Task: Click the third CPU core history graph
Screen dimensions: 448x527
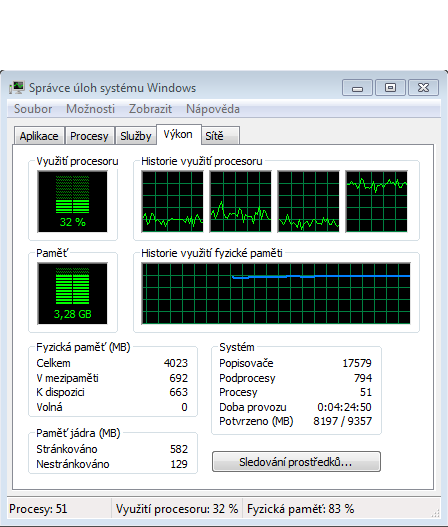Action: [309, 201]
